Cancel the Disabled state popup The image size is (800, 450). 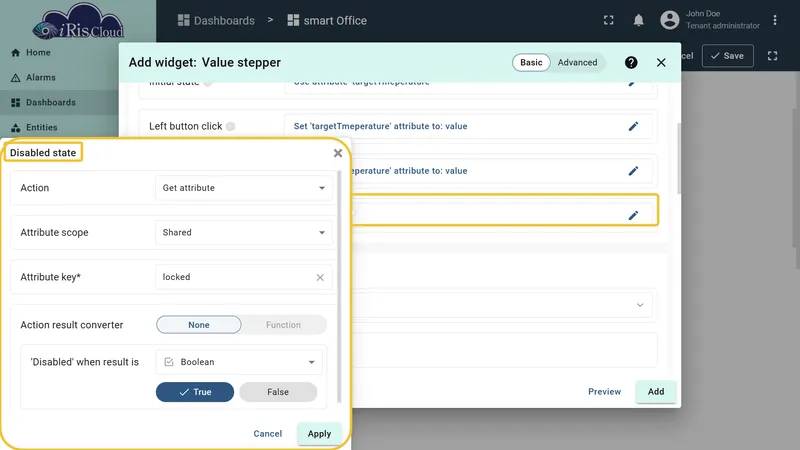pos(267,434)
